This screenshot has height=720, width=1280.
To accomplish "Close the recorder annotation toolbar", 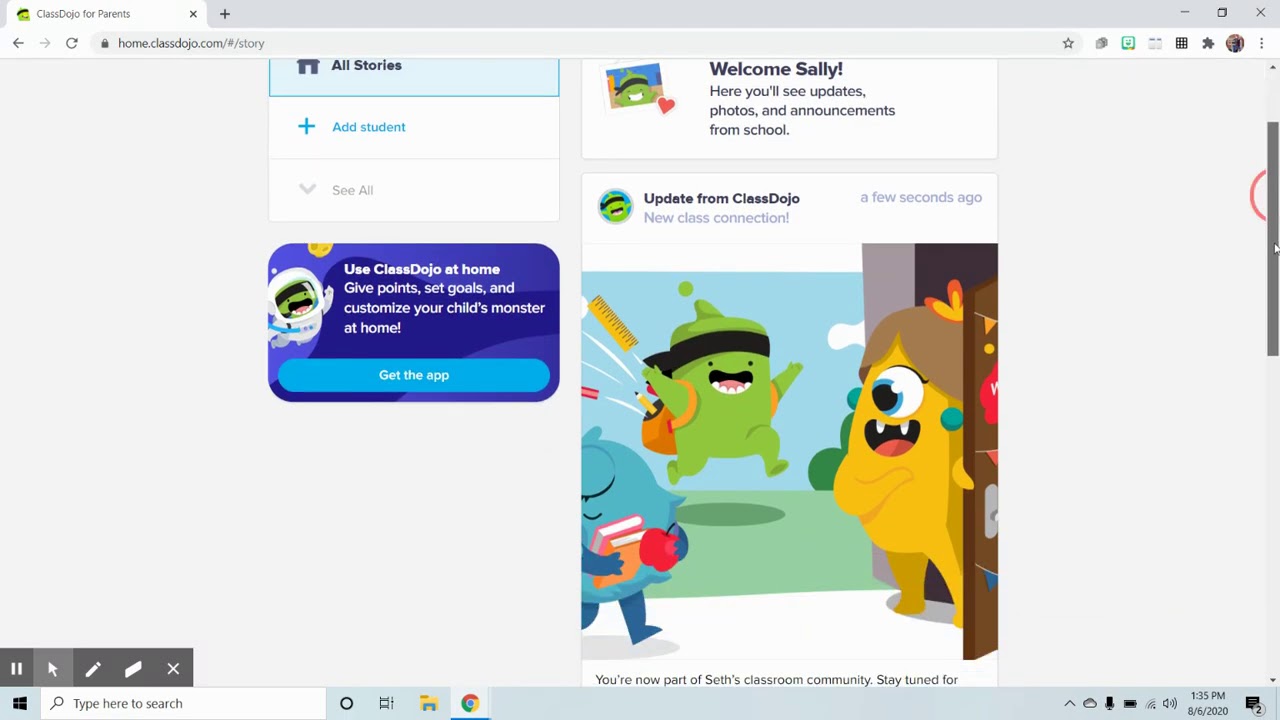I will [x=173, y=669].
